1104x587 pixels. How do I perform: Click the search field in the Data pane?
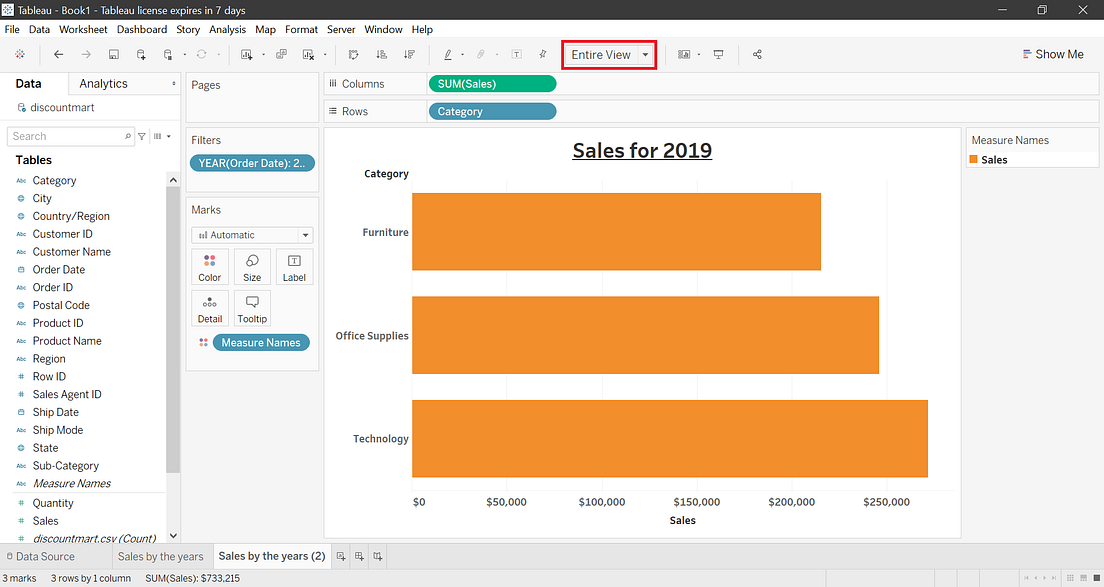pyautogui.click(x=65, y=135)
